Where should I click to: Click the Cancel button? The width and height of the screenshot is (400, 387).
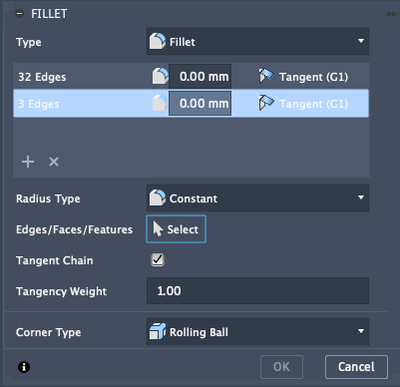tap(356, 367)
